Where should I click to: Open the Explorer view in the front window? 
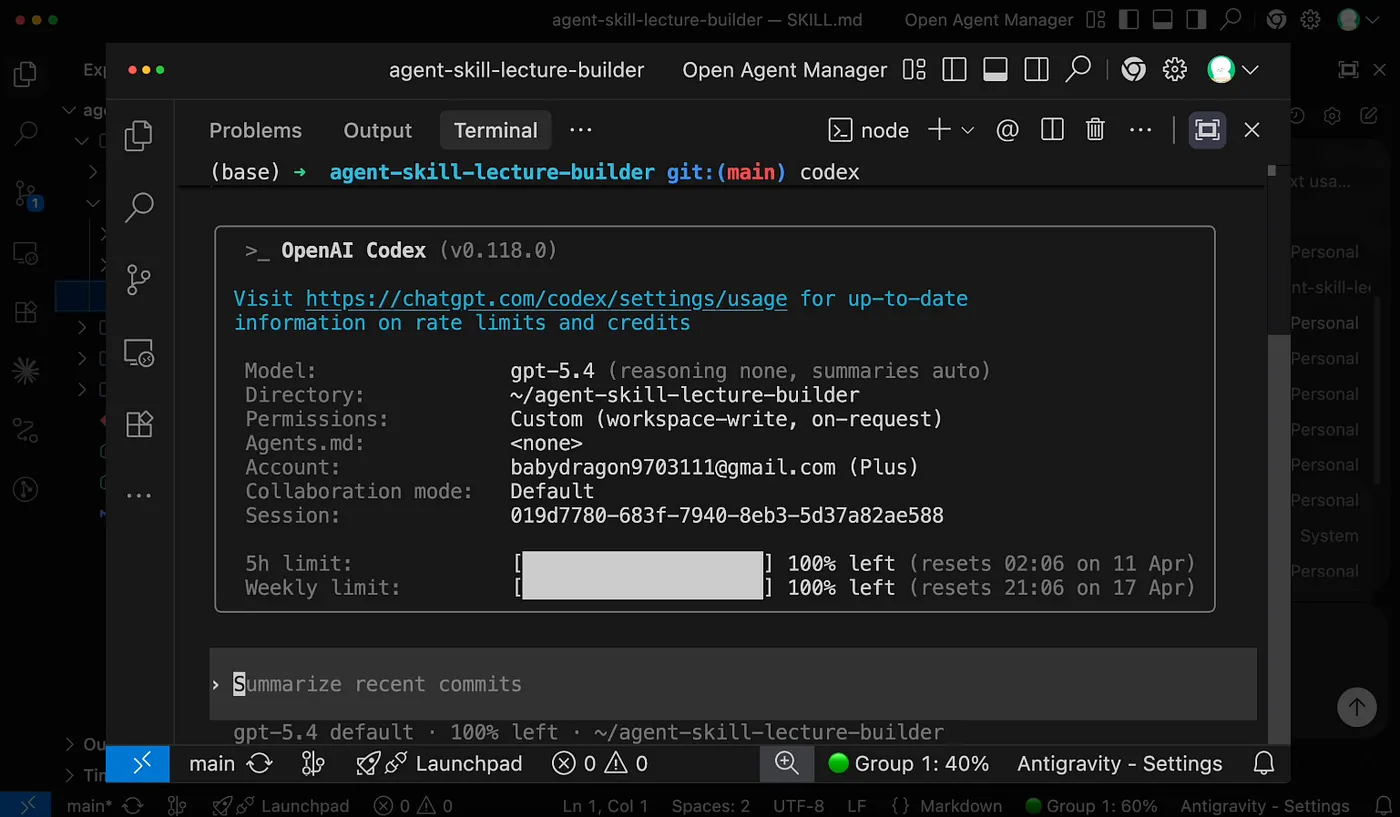(139, 136)
